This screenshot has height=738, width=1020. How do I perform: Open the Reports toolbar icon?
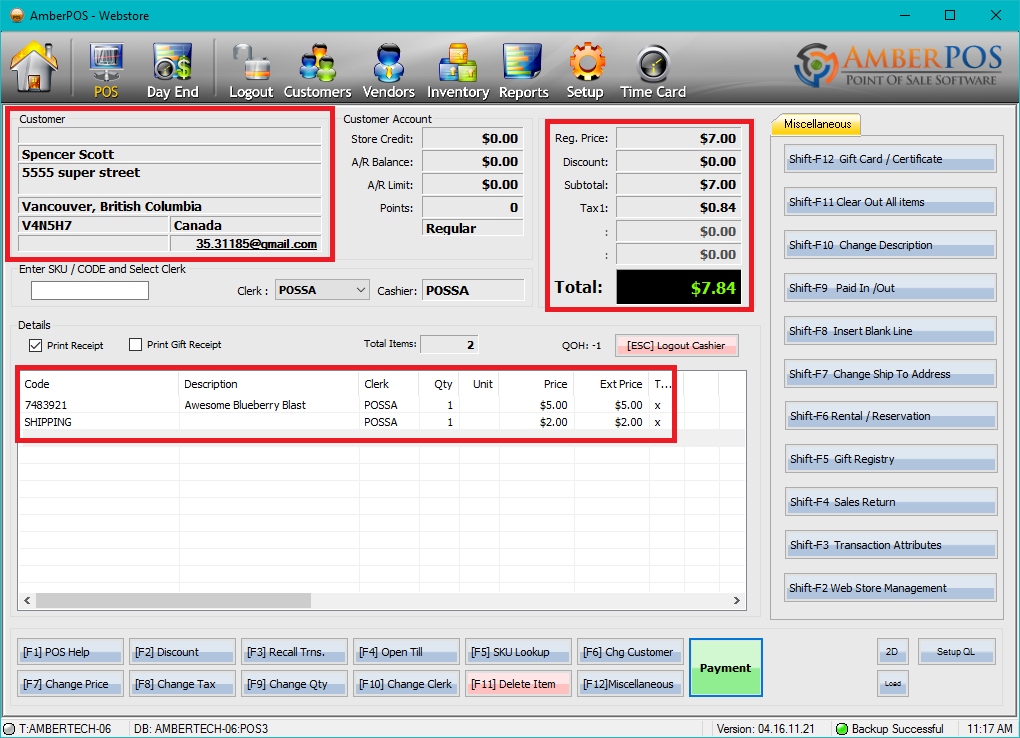tap(523, 70)
